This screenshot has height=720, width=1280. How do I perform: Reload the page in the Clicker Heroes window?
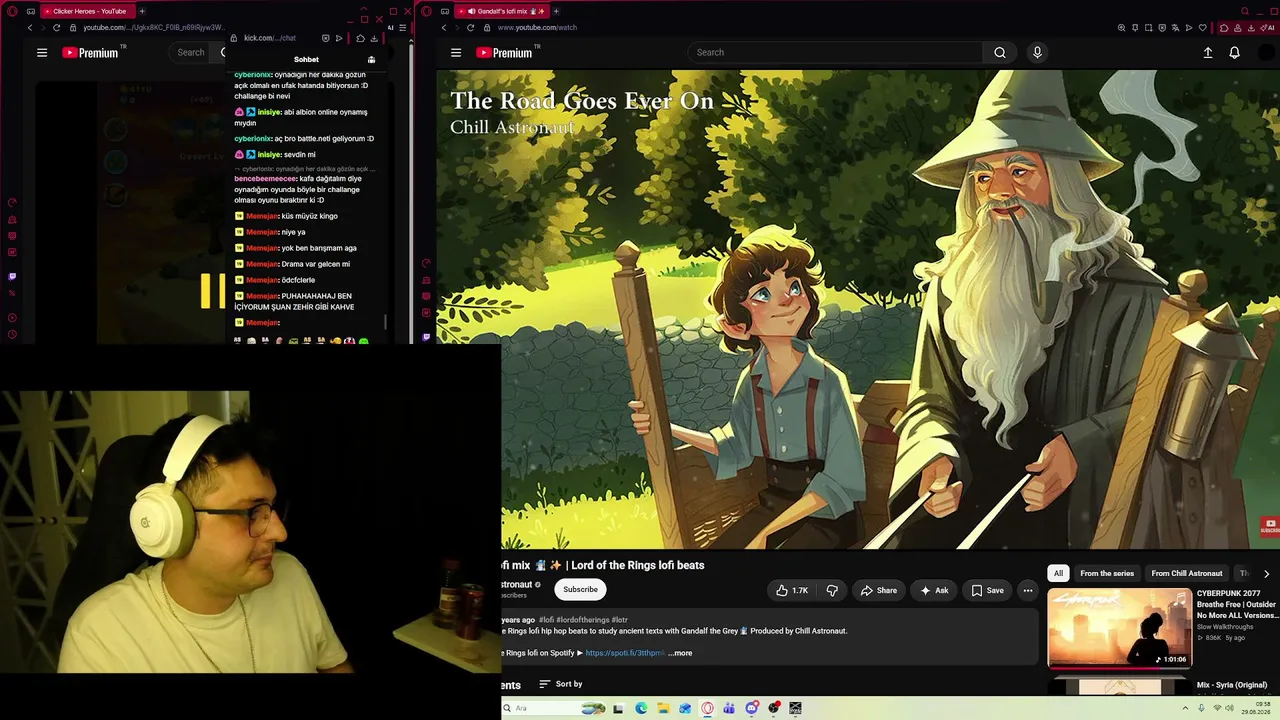coord(56,27)
